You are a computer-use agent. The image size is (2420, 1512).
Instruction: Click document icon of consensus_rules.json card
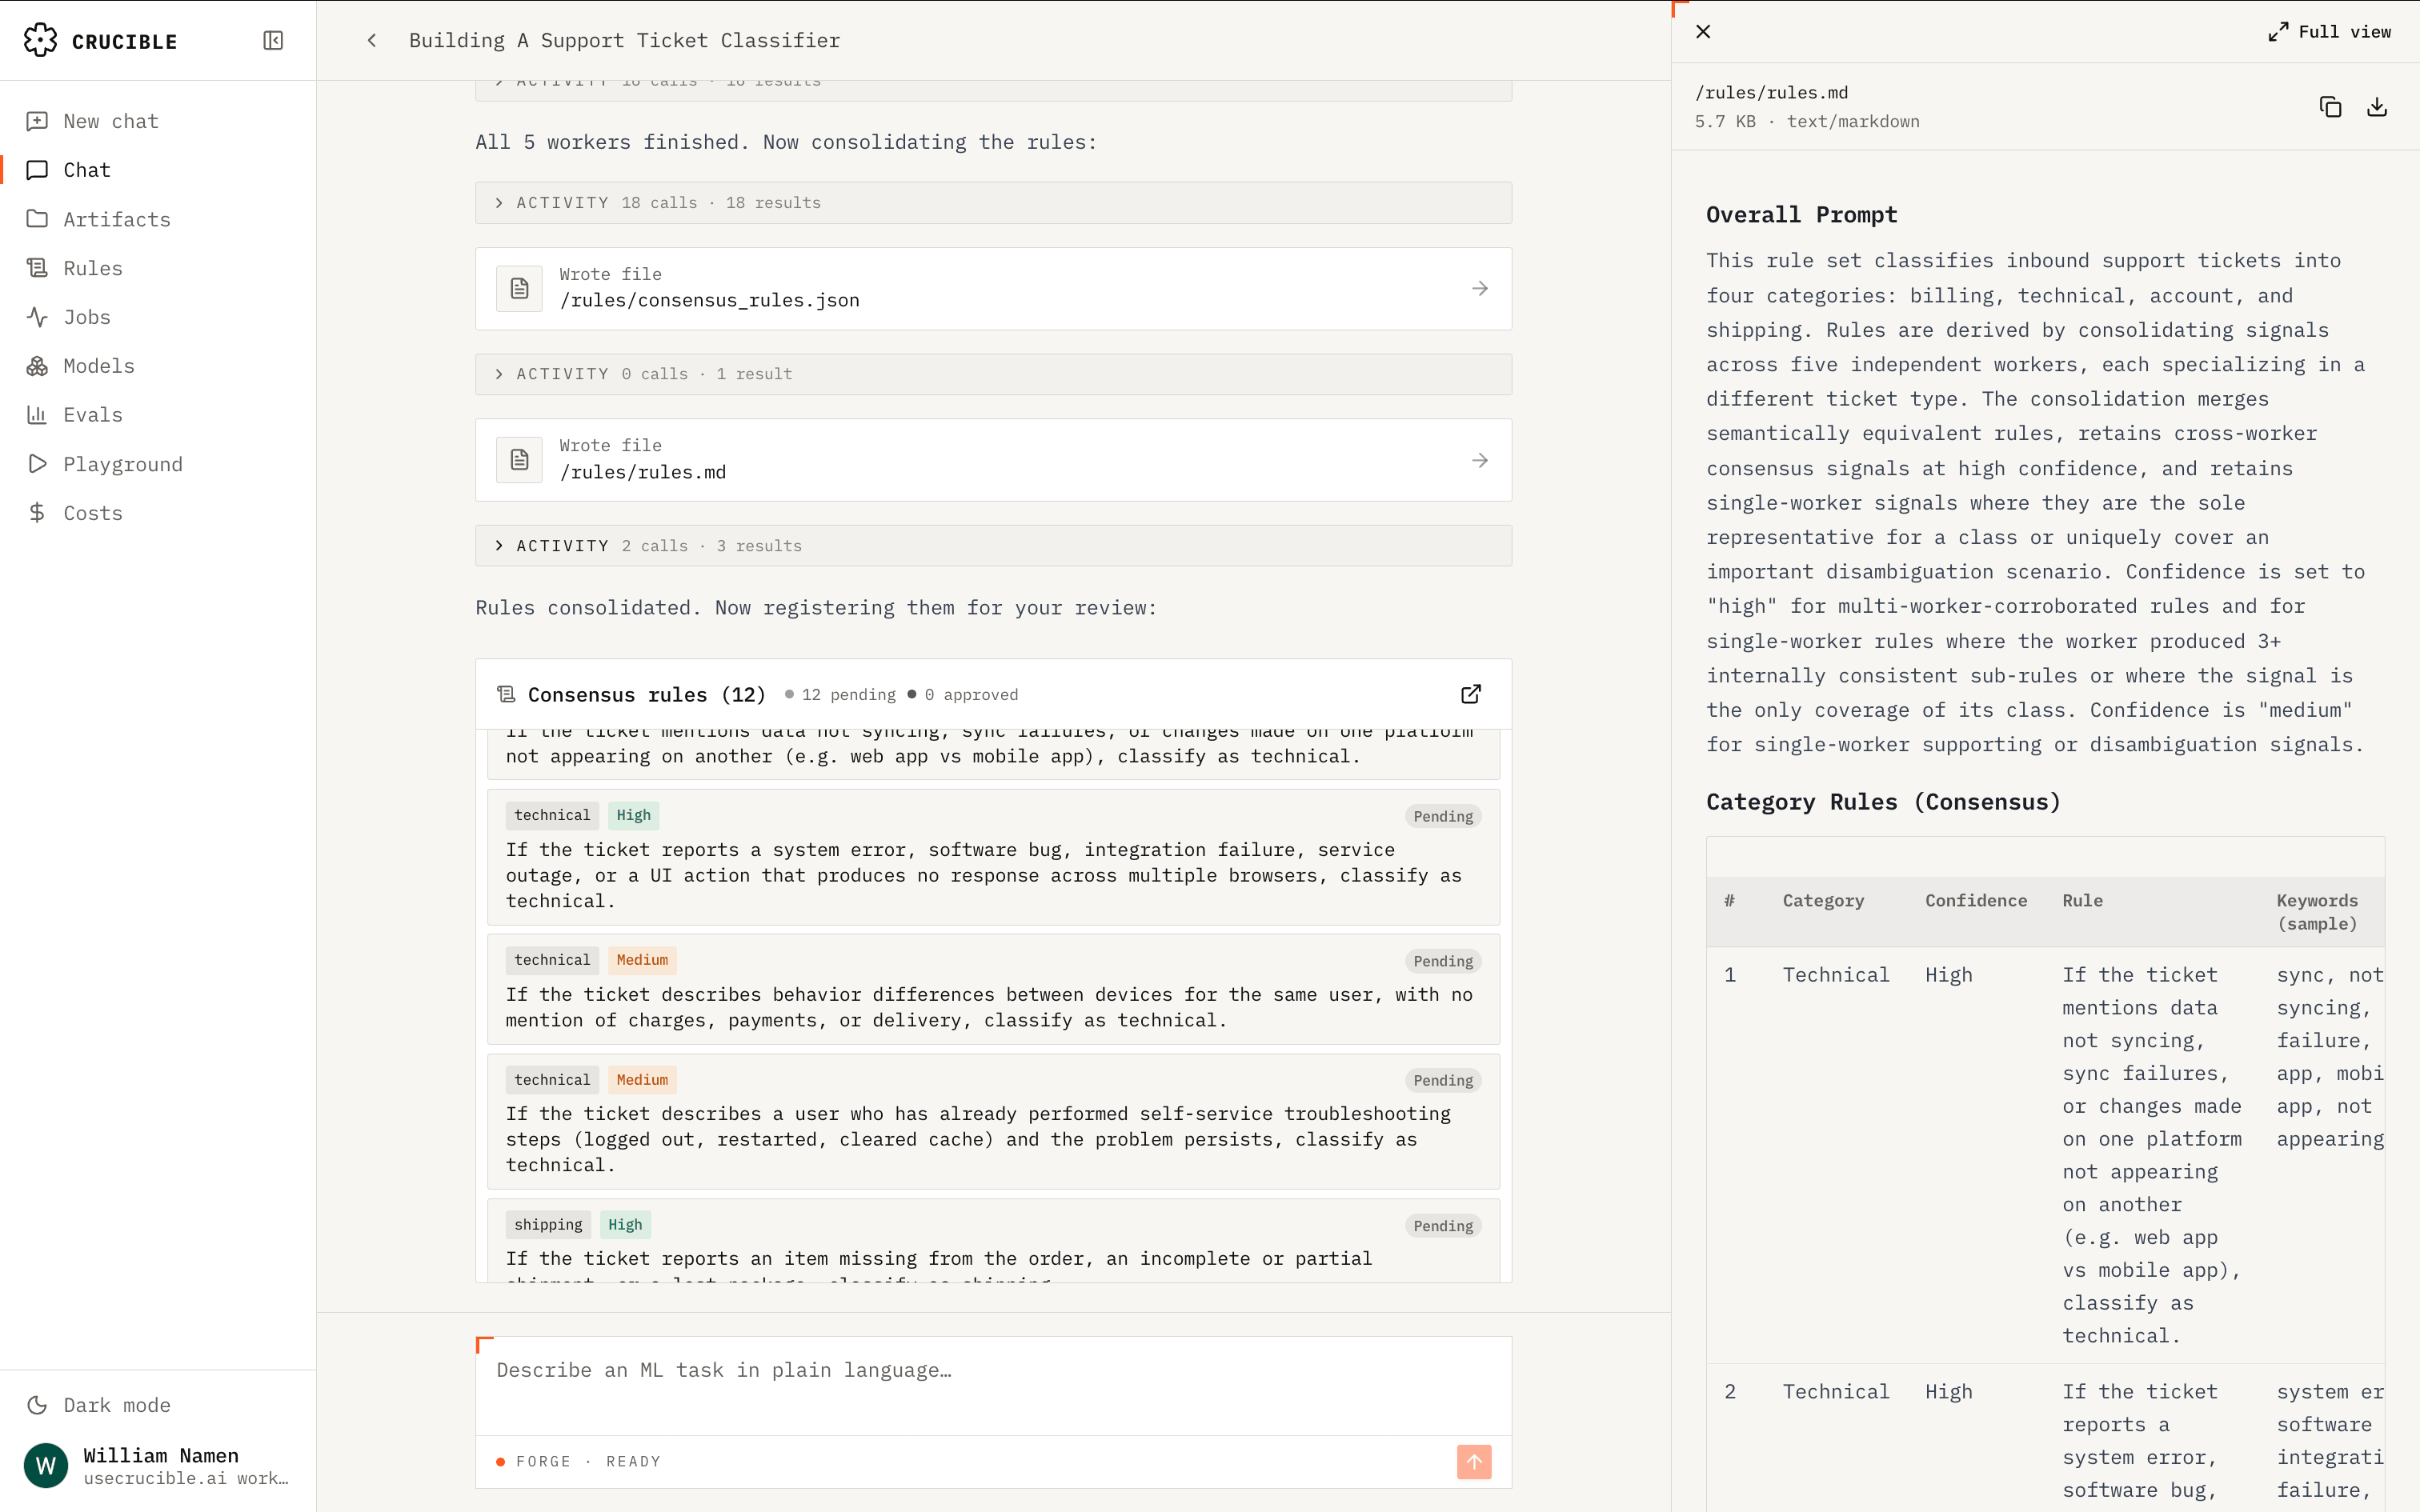tap(519, 288)
